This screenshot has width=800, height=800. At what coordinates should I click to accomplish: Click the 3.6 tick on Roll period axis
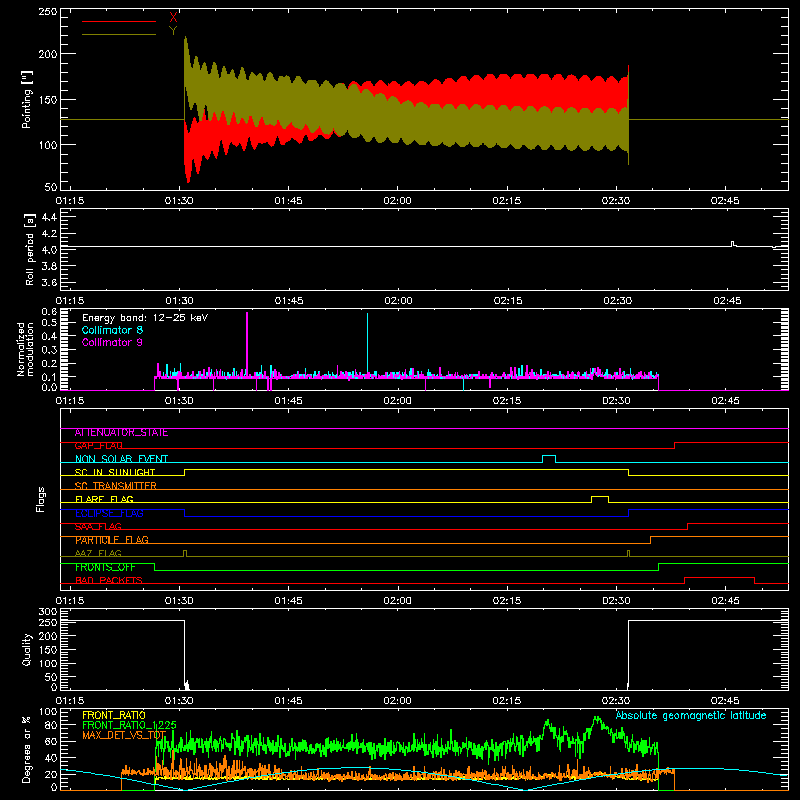click(49, 283)
